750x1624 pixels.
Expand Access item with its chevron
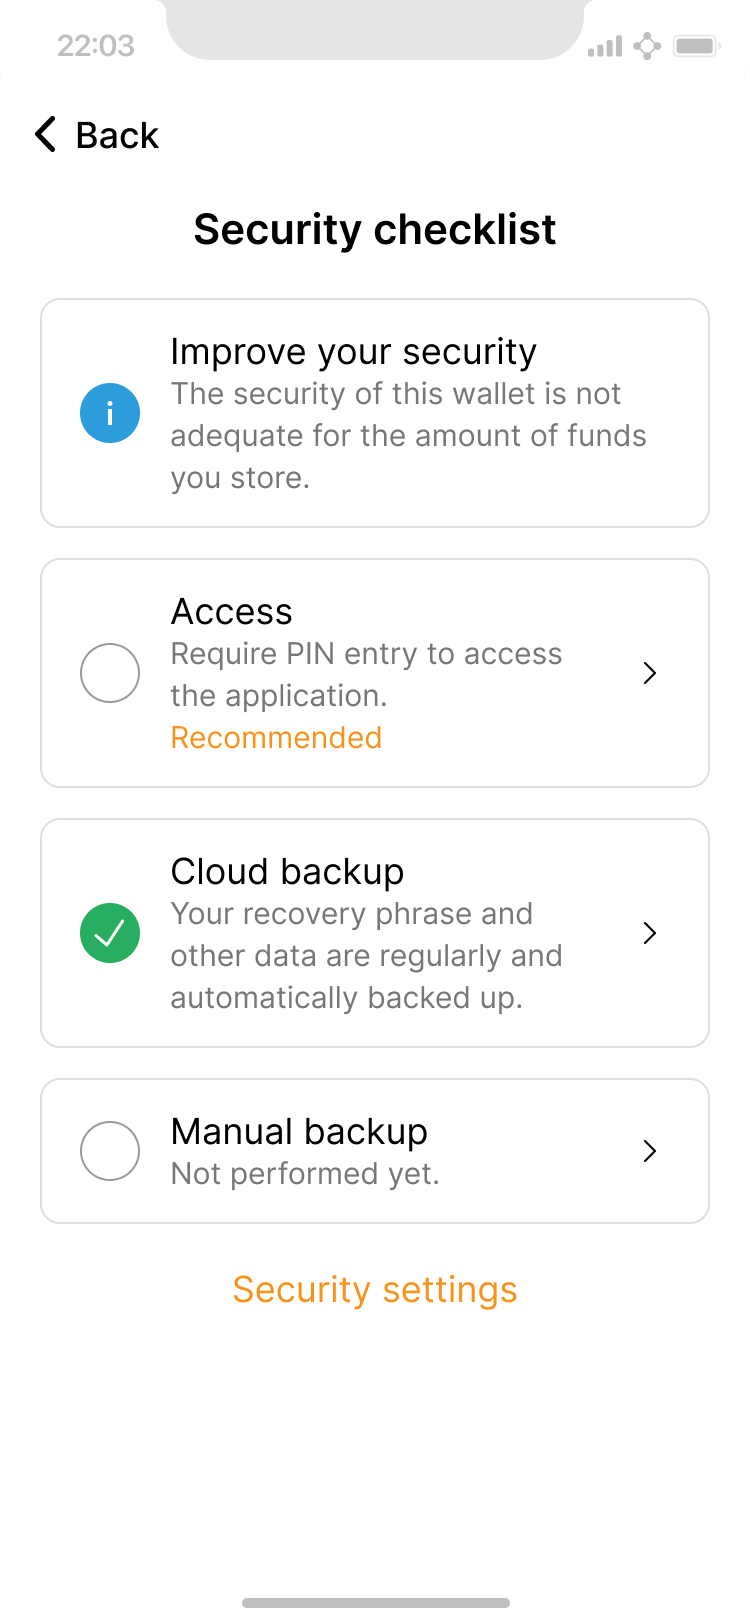pos(650,673)
